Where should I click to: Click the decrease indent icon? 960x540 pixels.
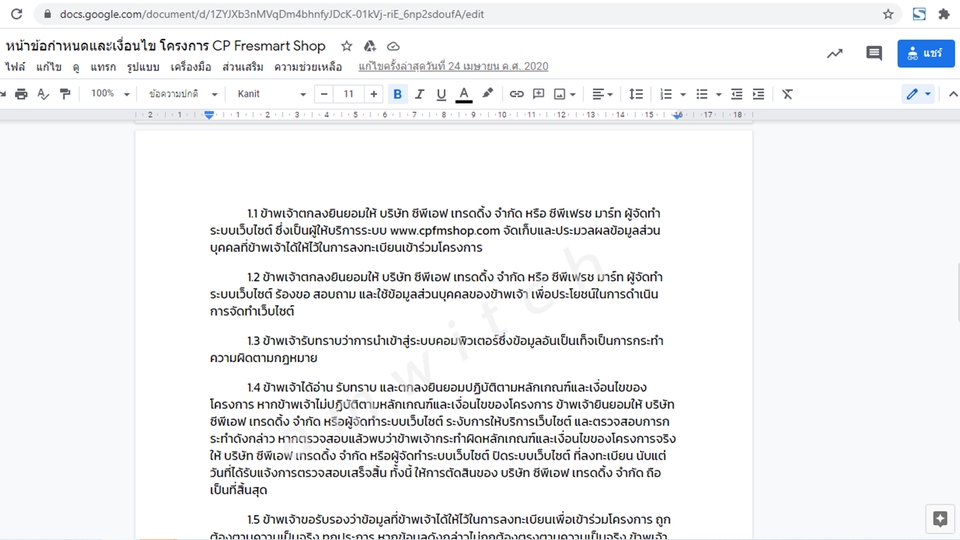737,94
